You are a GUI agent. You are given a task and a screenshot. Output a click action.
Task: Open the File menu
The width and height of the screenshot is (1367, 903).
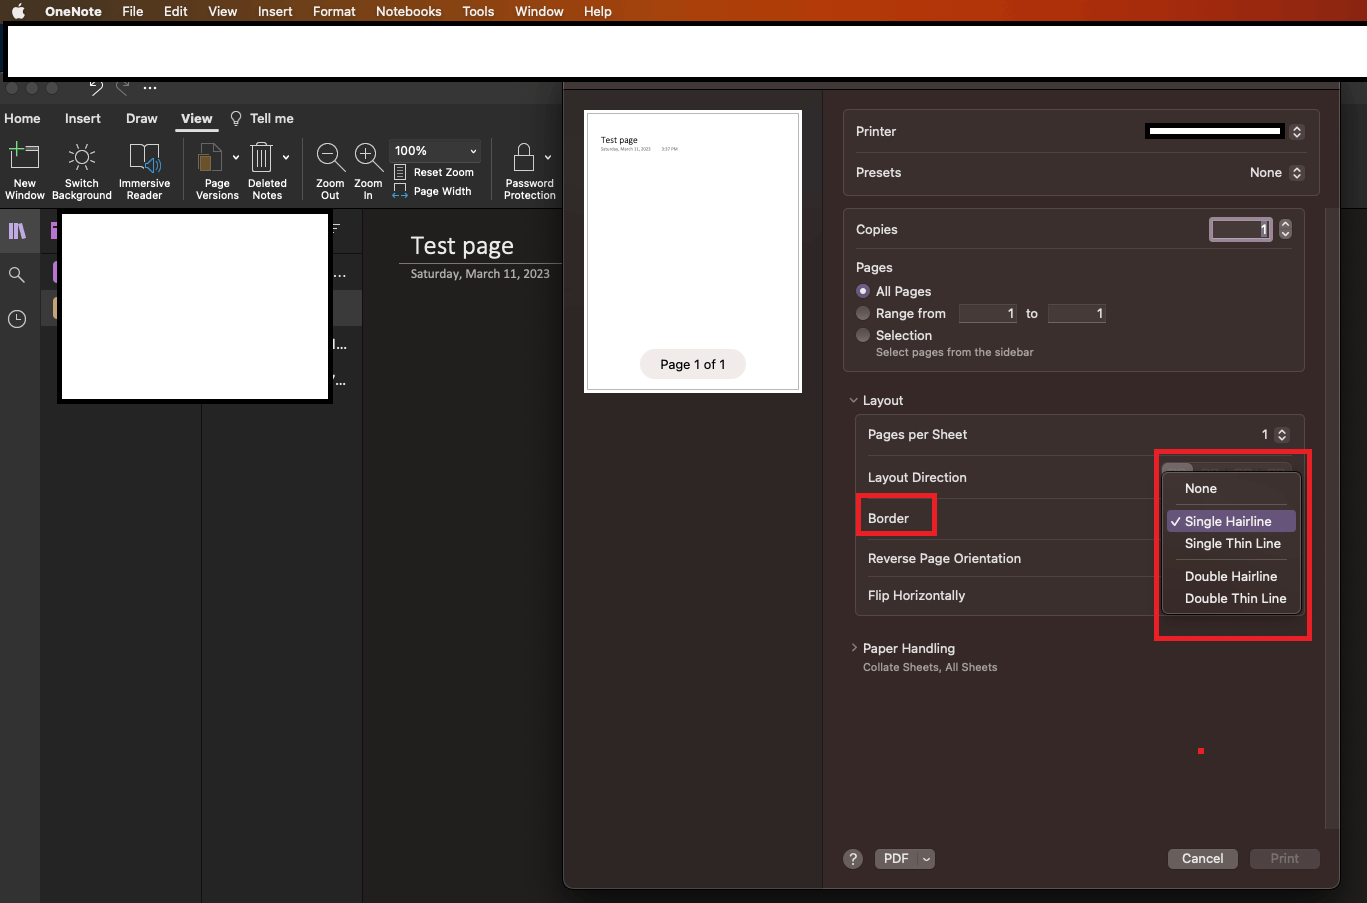point(132,11)
